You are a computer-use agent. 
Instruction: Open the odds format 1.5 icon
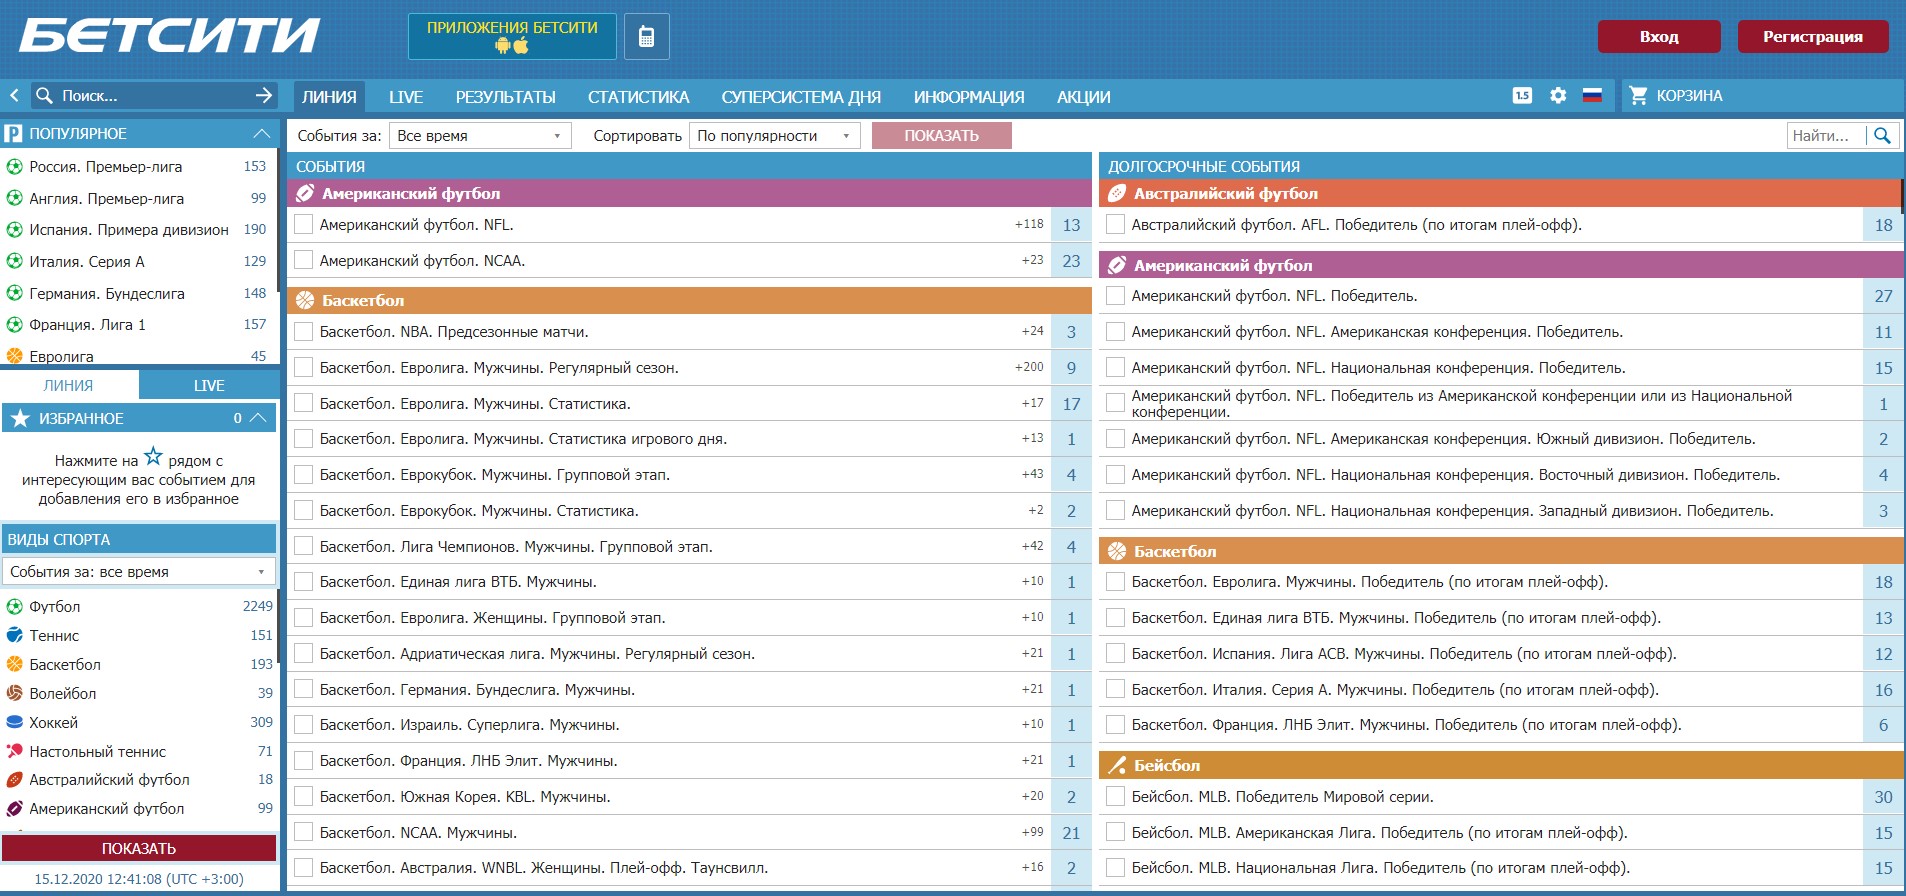1522,96
